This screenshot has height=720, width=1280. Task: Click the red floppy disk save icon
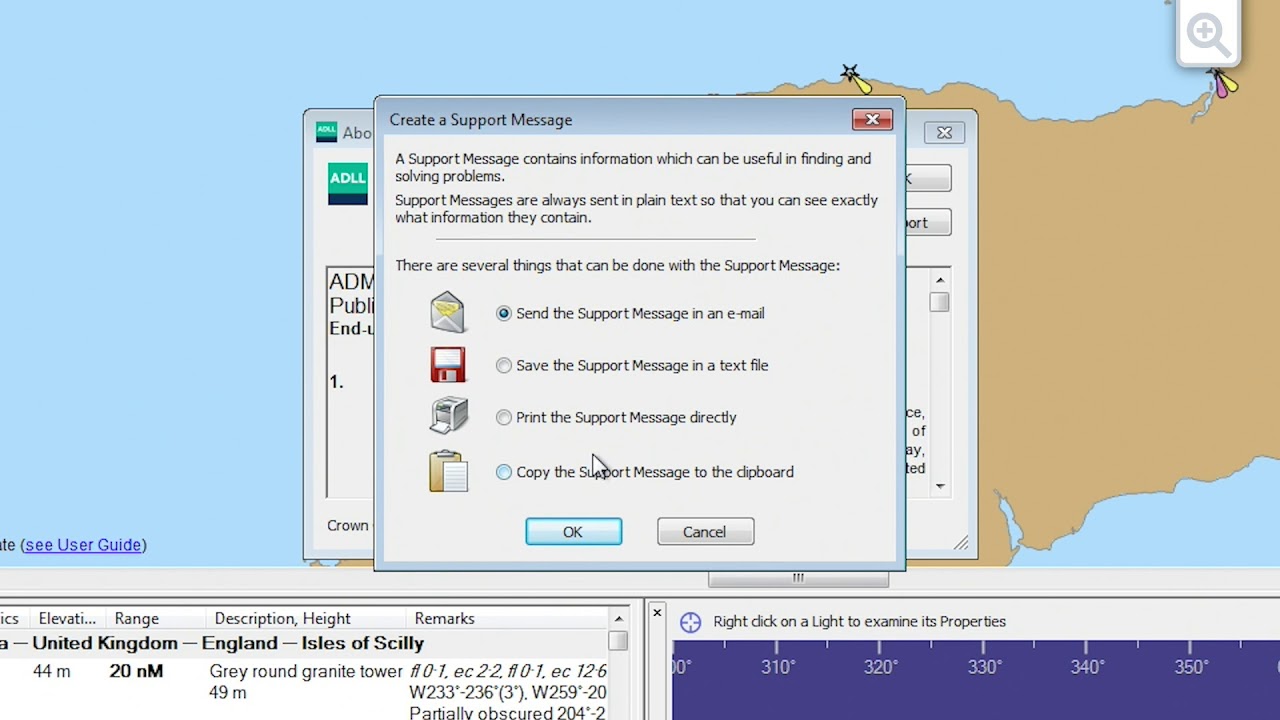click(x=448, y=364)
